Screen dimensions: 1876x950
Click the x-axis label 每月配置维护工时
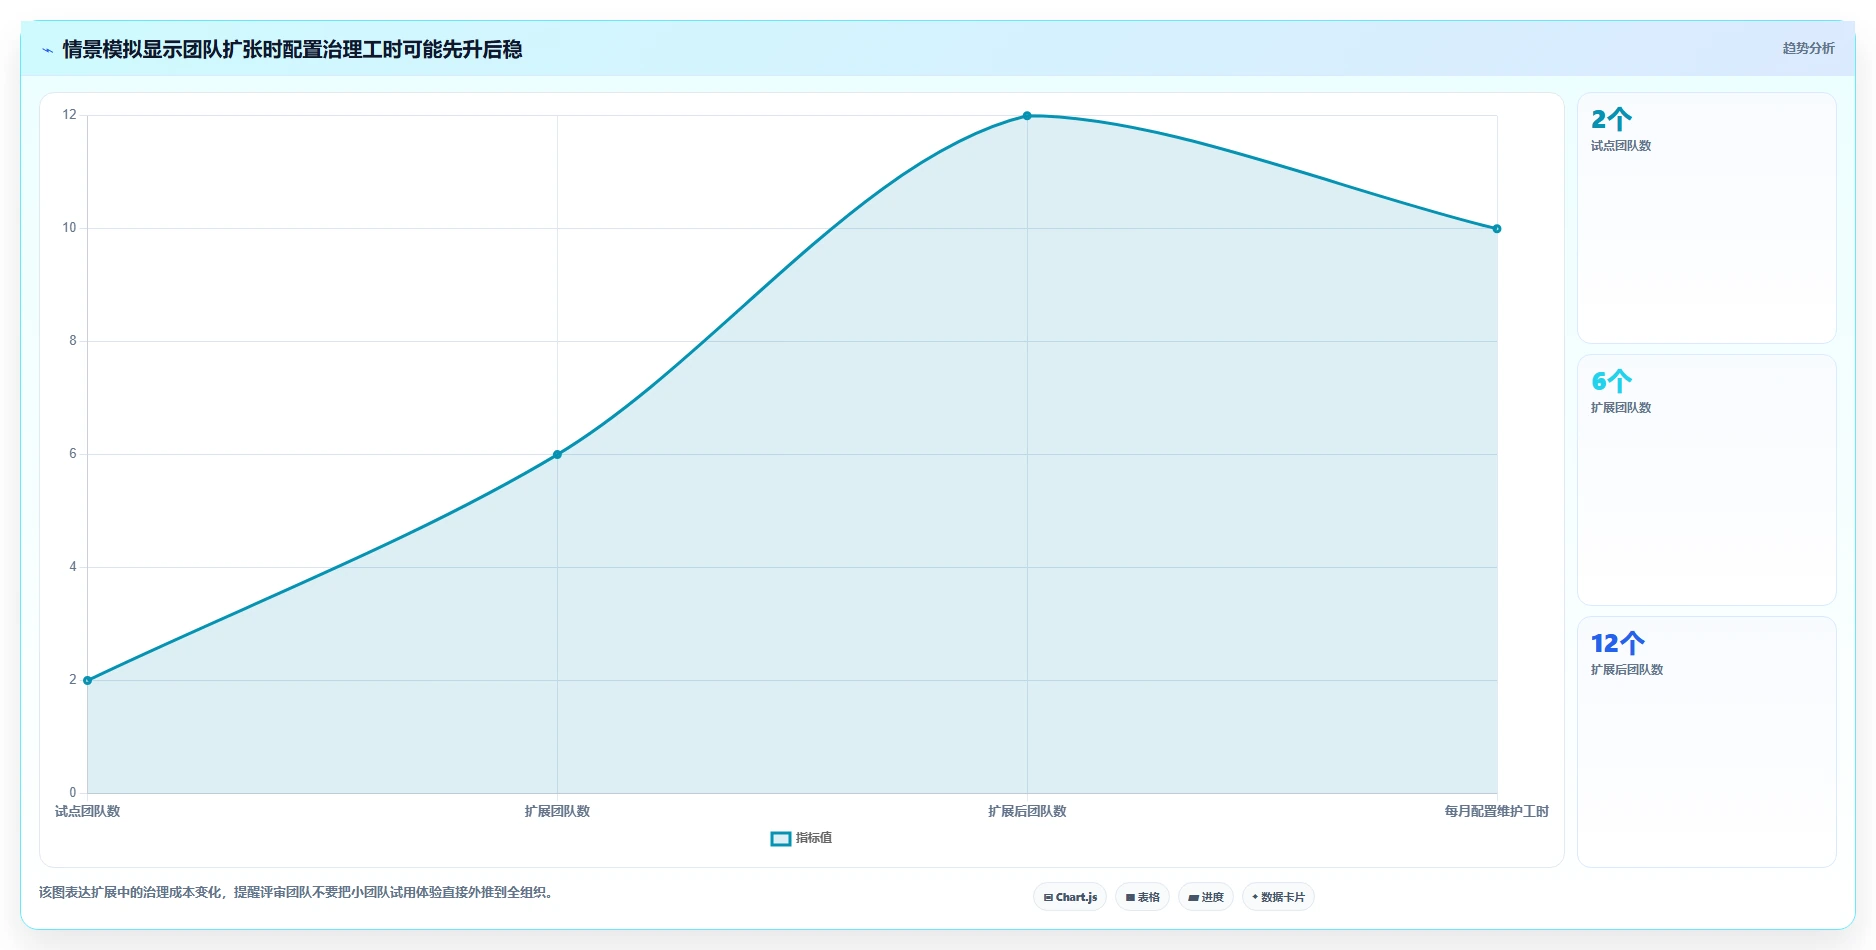1496,811
